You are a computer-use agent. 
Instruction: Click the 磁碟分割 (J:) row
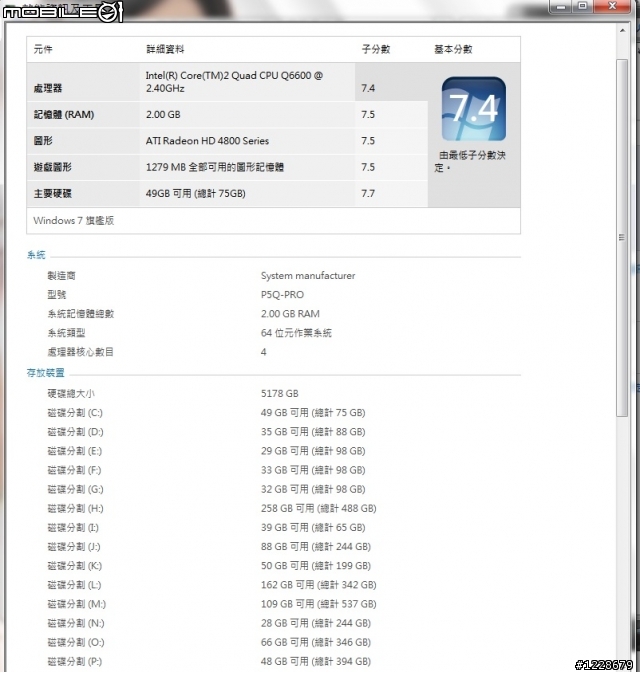tap(209, 547)
